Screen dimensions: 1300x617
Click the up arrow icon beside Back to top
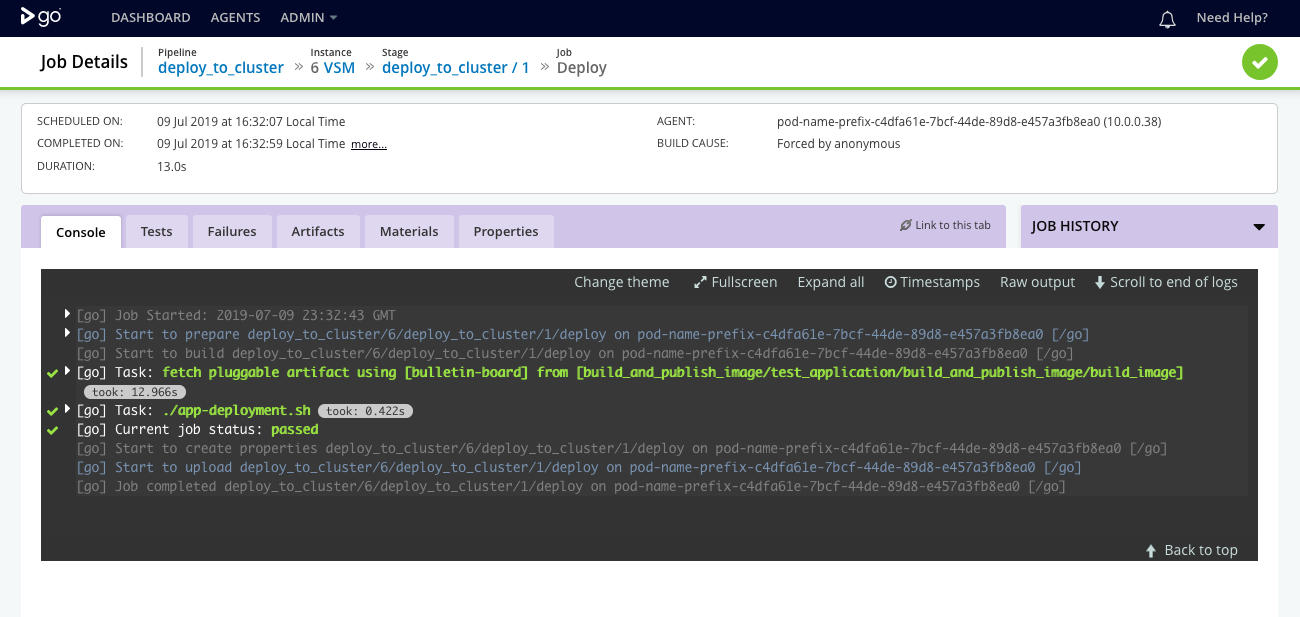(x=1152, y=550)
